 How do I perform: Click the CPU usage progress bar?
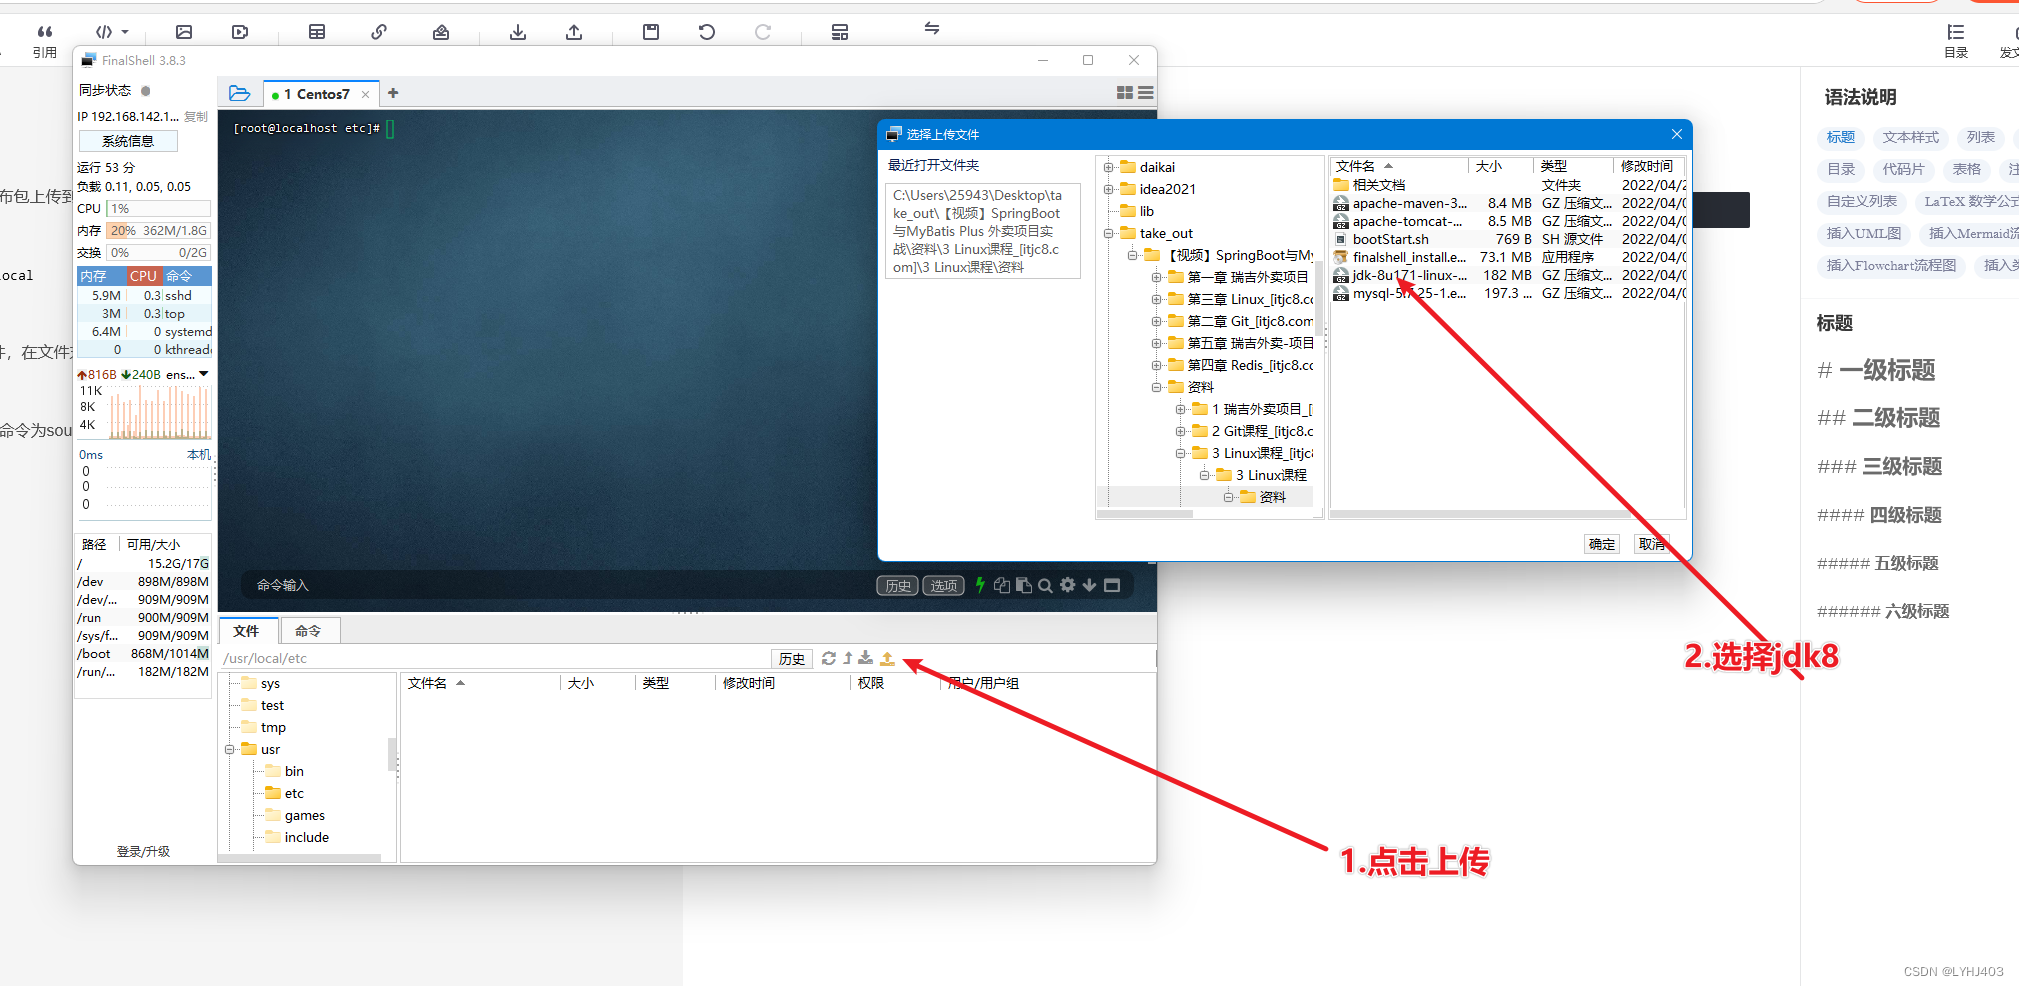(x=158, y=209)
